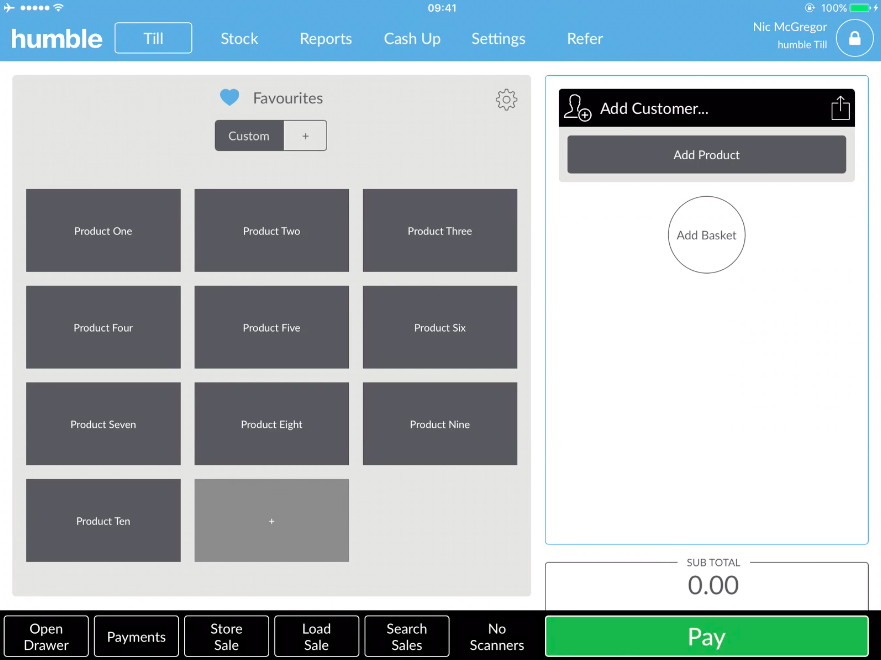881x660 pixels.
Task: Click the Add Product button
Action: pos(706,154)
